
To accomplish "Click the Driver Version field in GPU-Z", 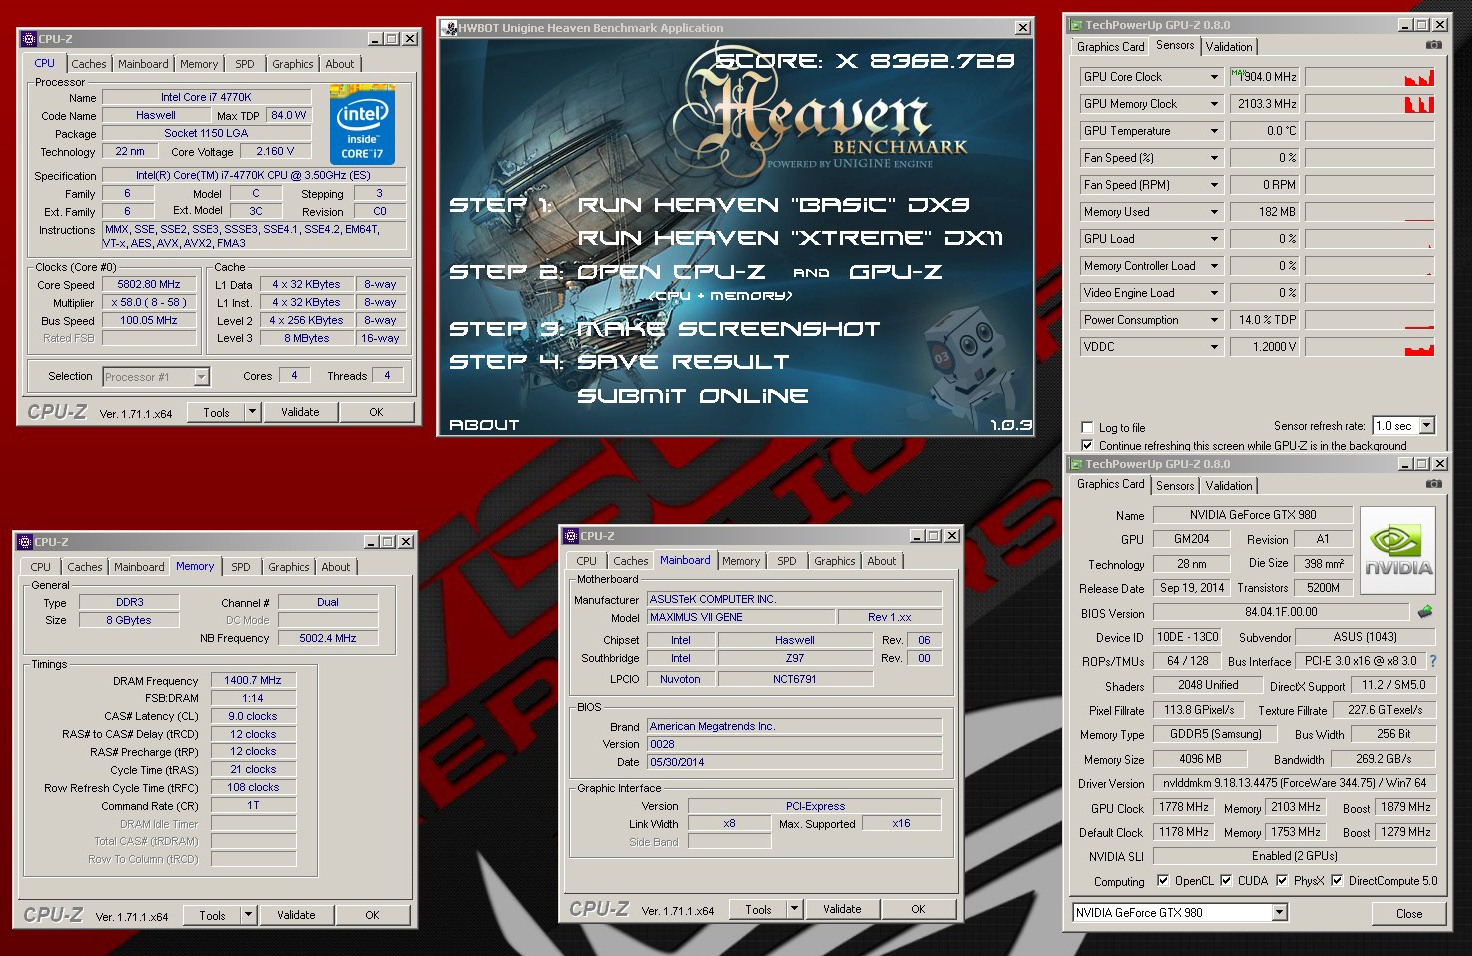I will coord(1294,783).
